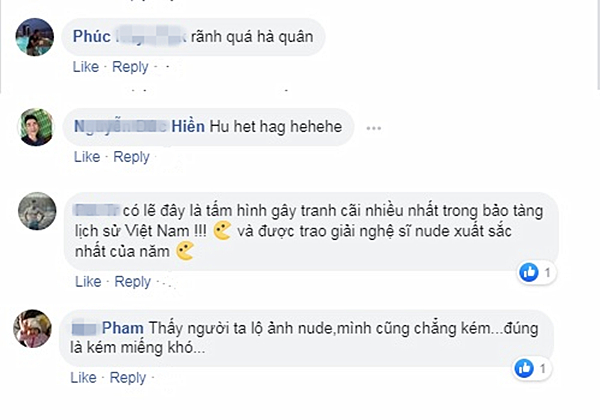Open the avatar beside the "có lẽ đây là" comment
This screenshot has width=600, height=420.
pyautogui.click(x=35, y=210)
